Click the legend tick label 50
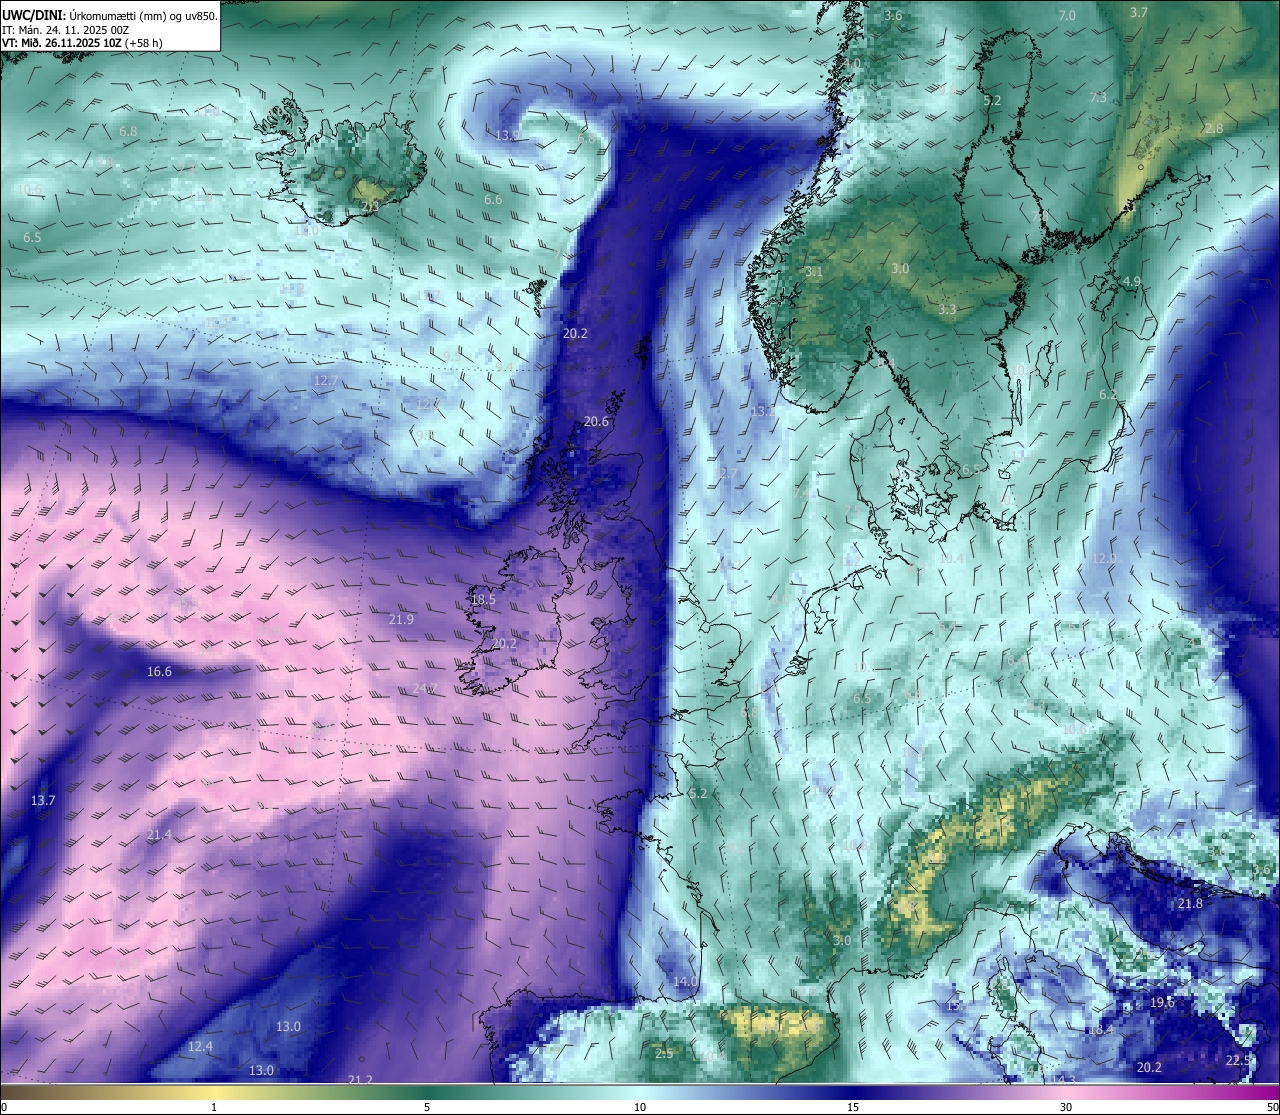Viewport: 1280px width, 1115px height. click(1272, 1107)
